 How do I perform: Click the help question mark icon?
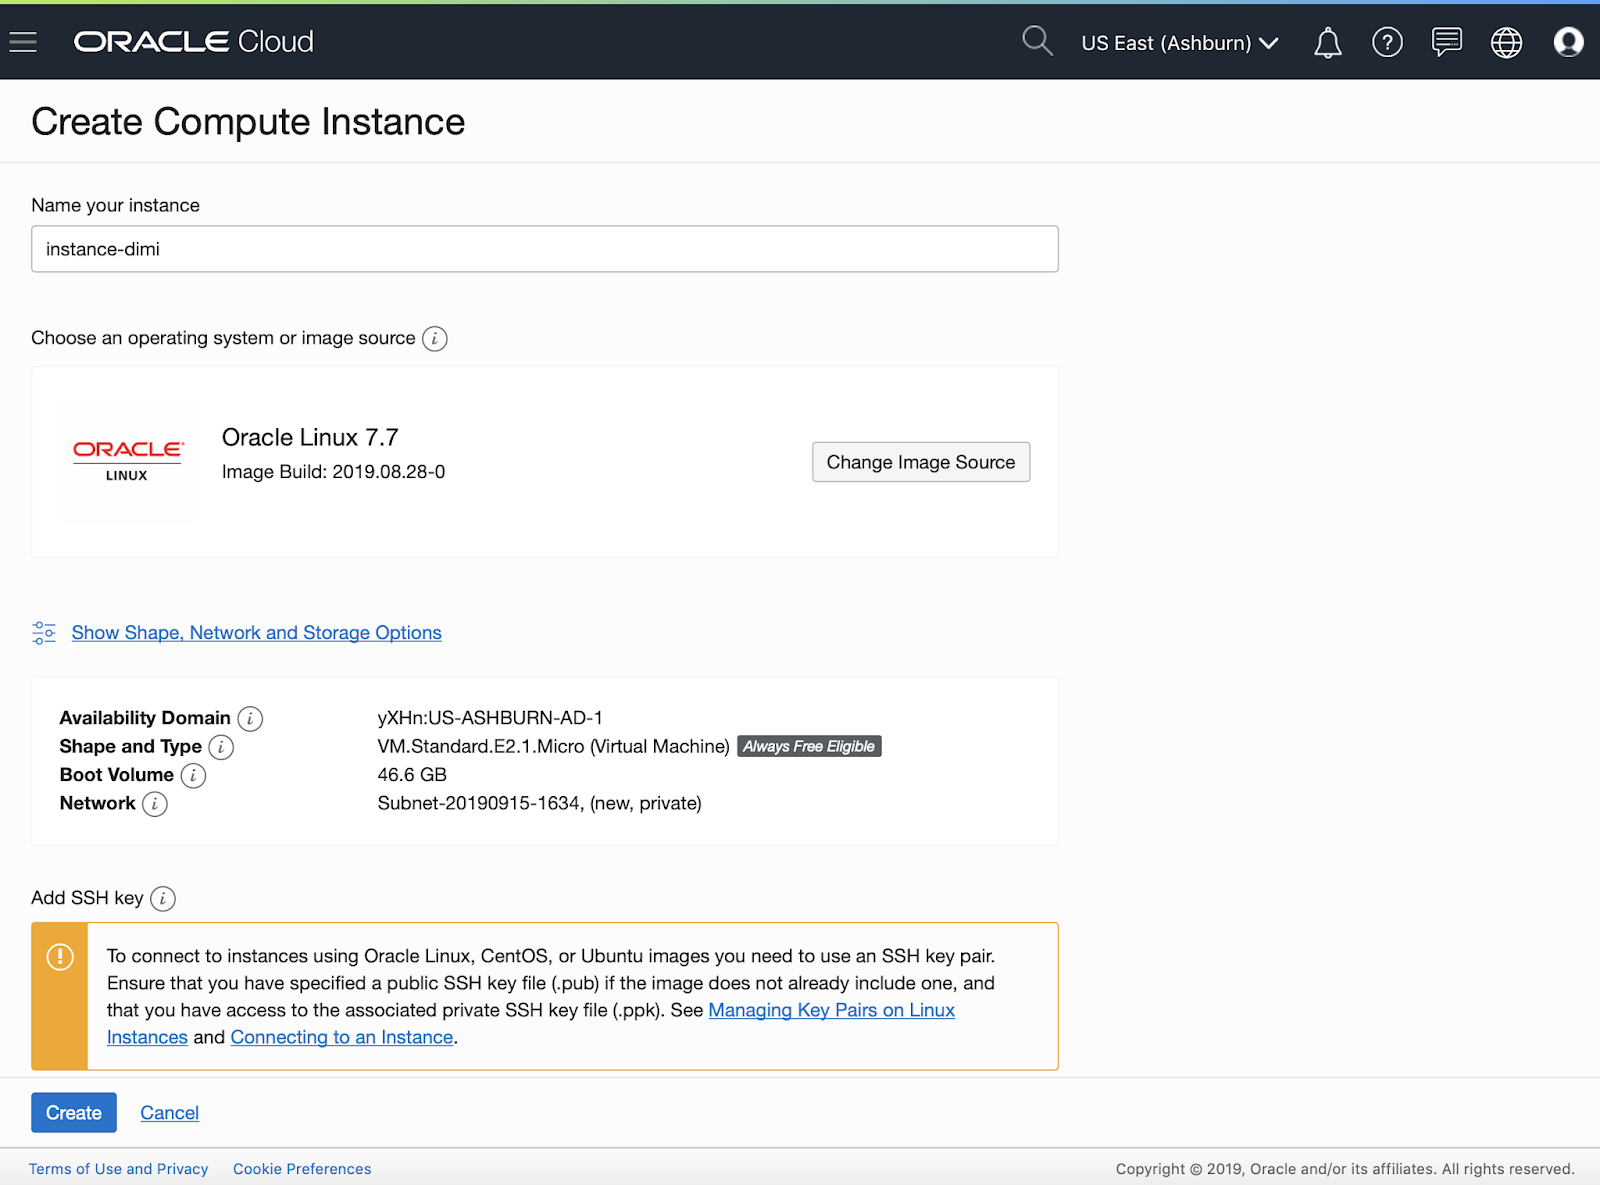pos(1387,42)
